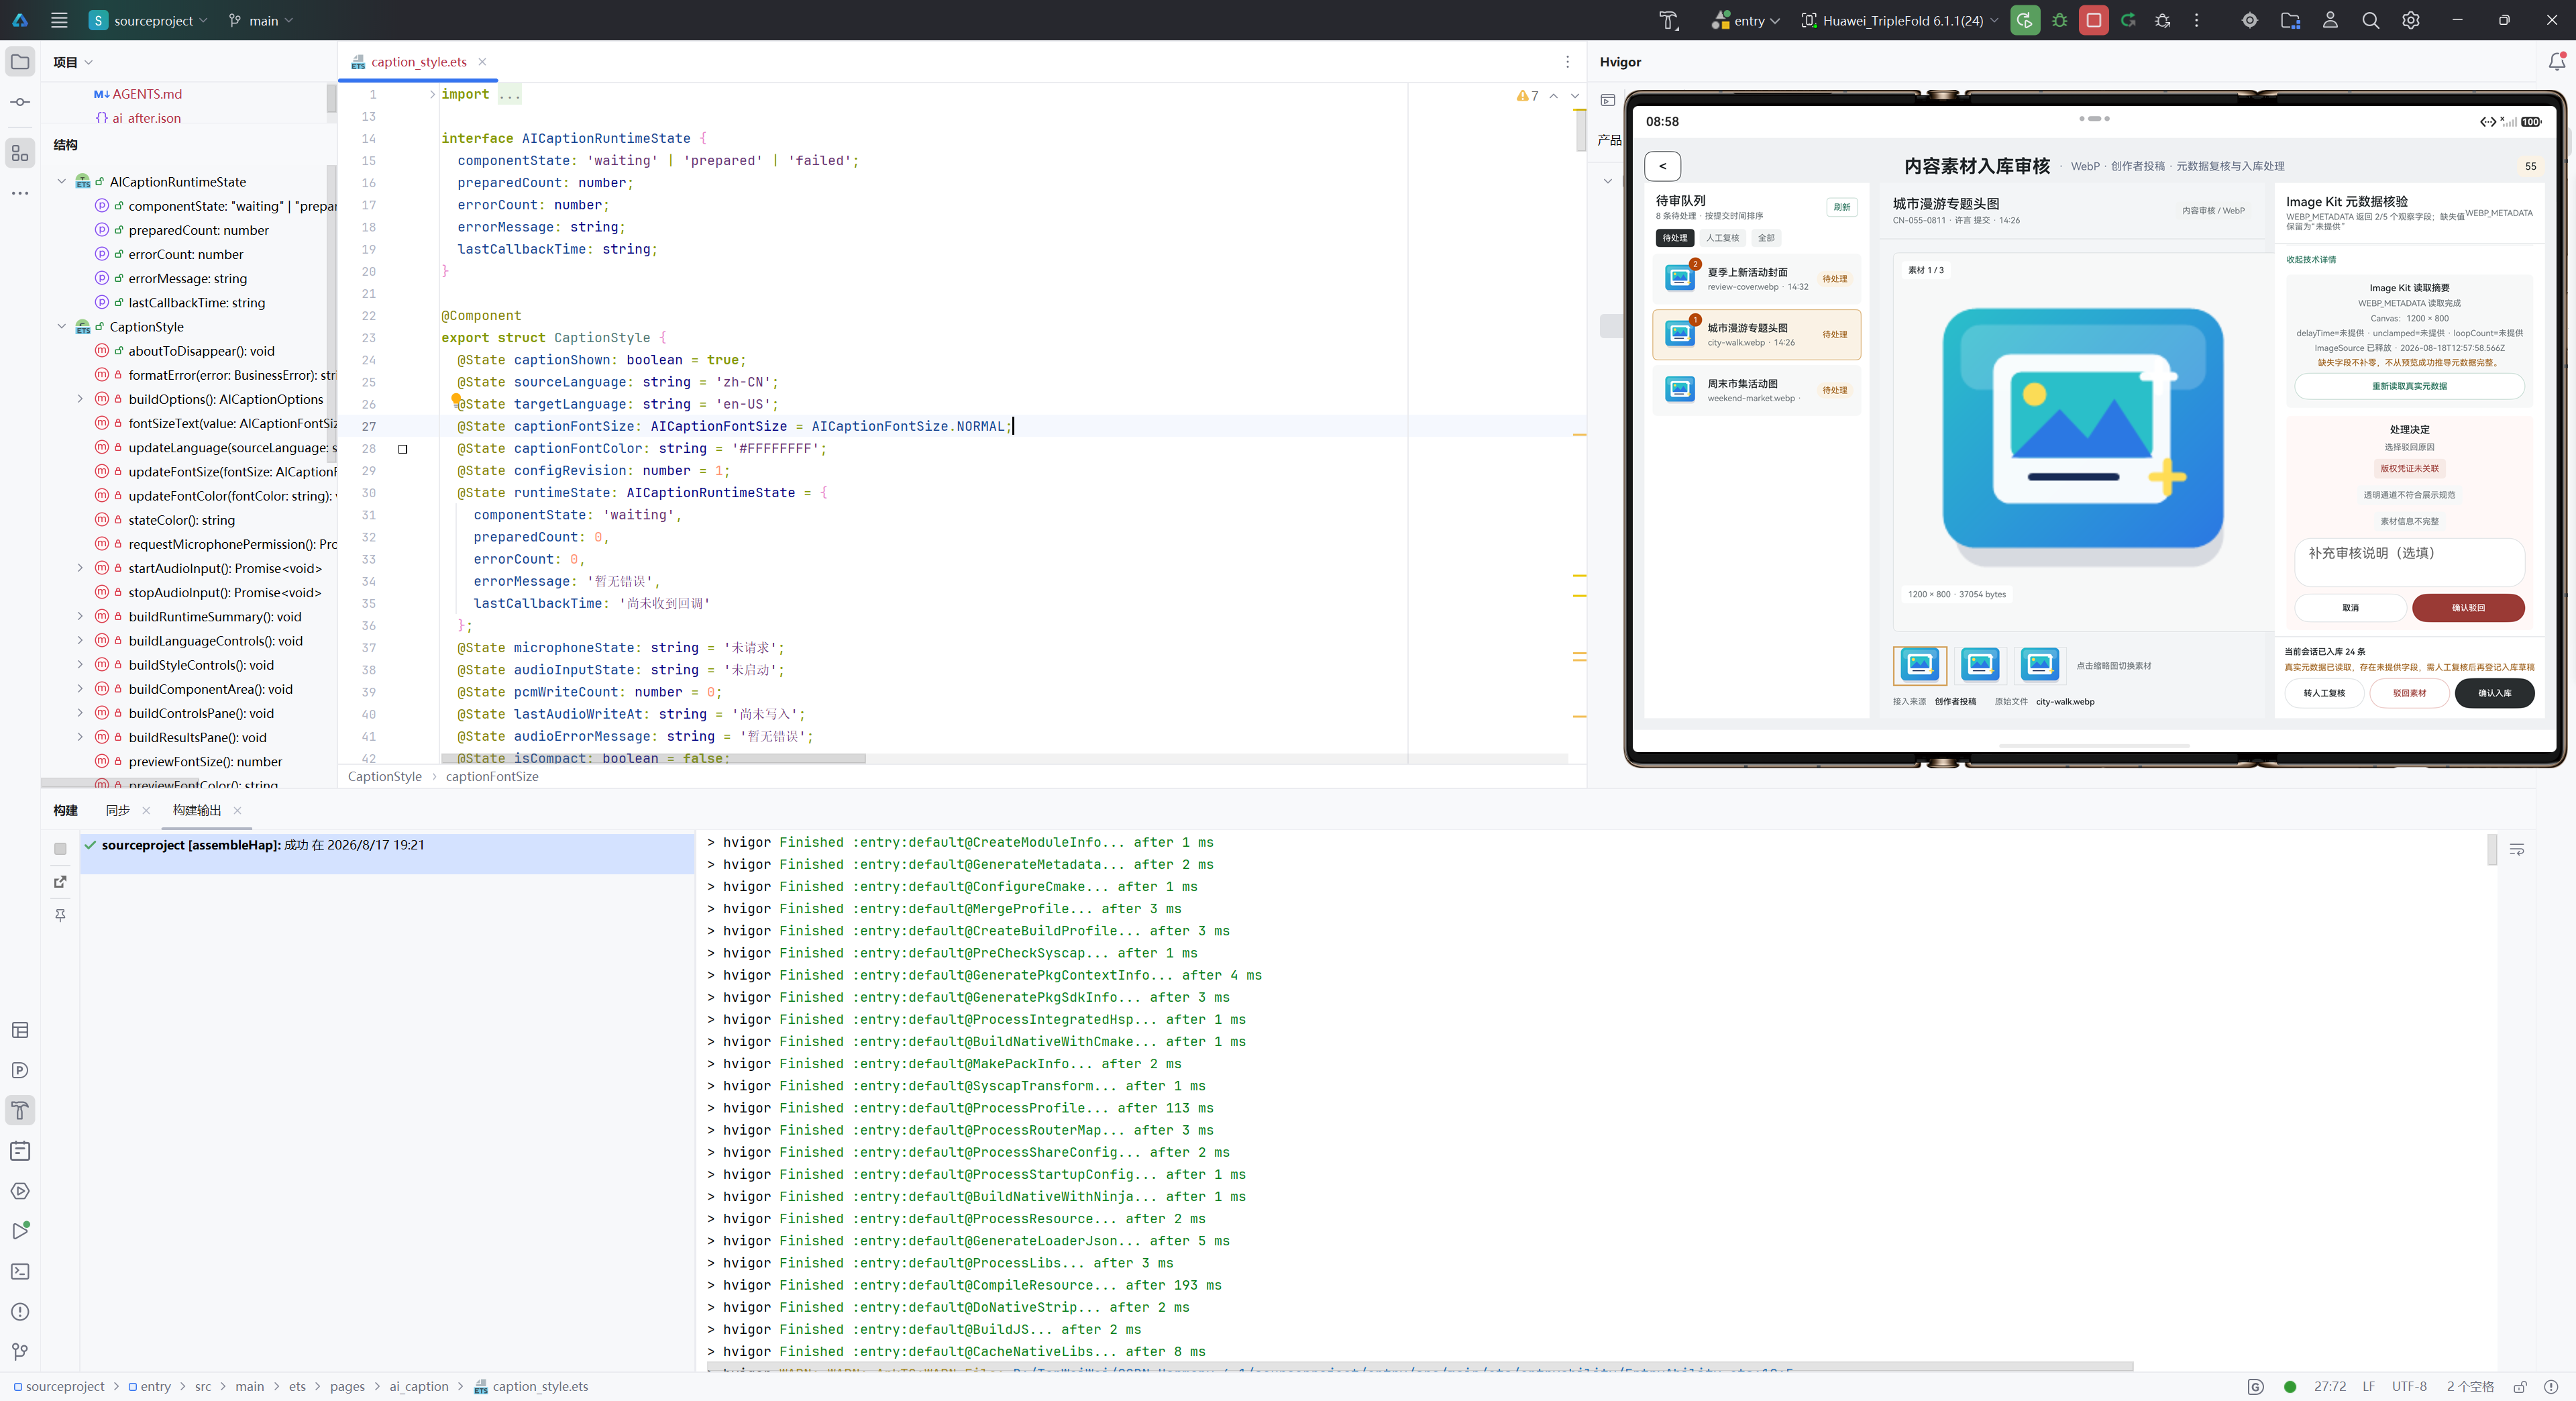Open the sourceproject project dropdown
The width and height of the screenshot is (2576, 1401).
[x=148, y=20]
